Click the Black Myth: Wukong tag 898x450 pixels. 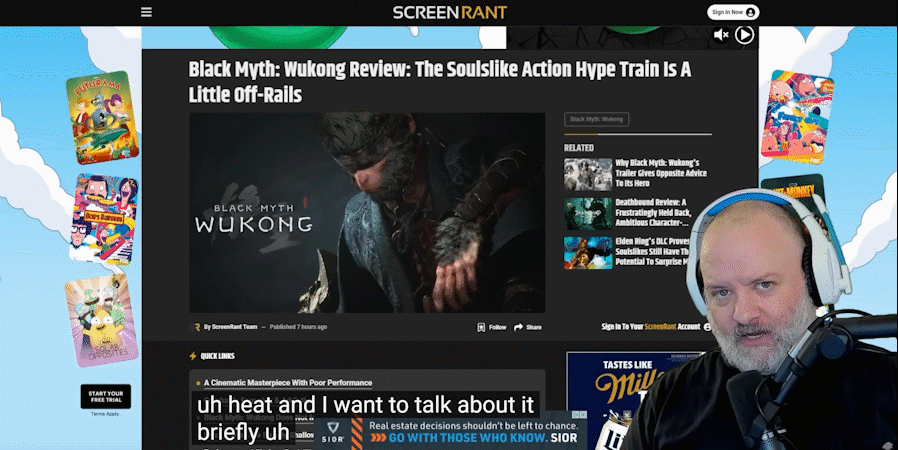[596, 119]
